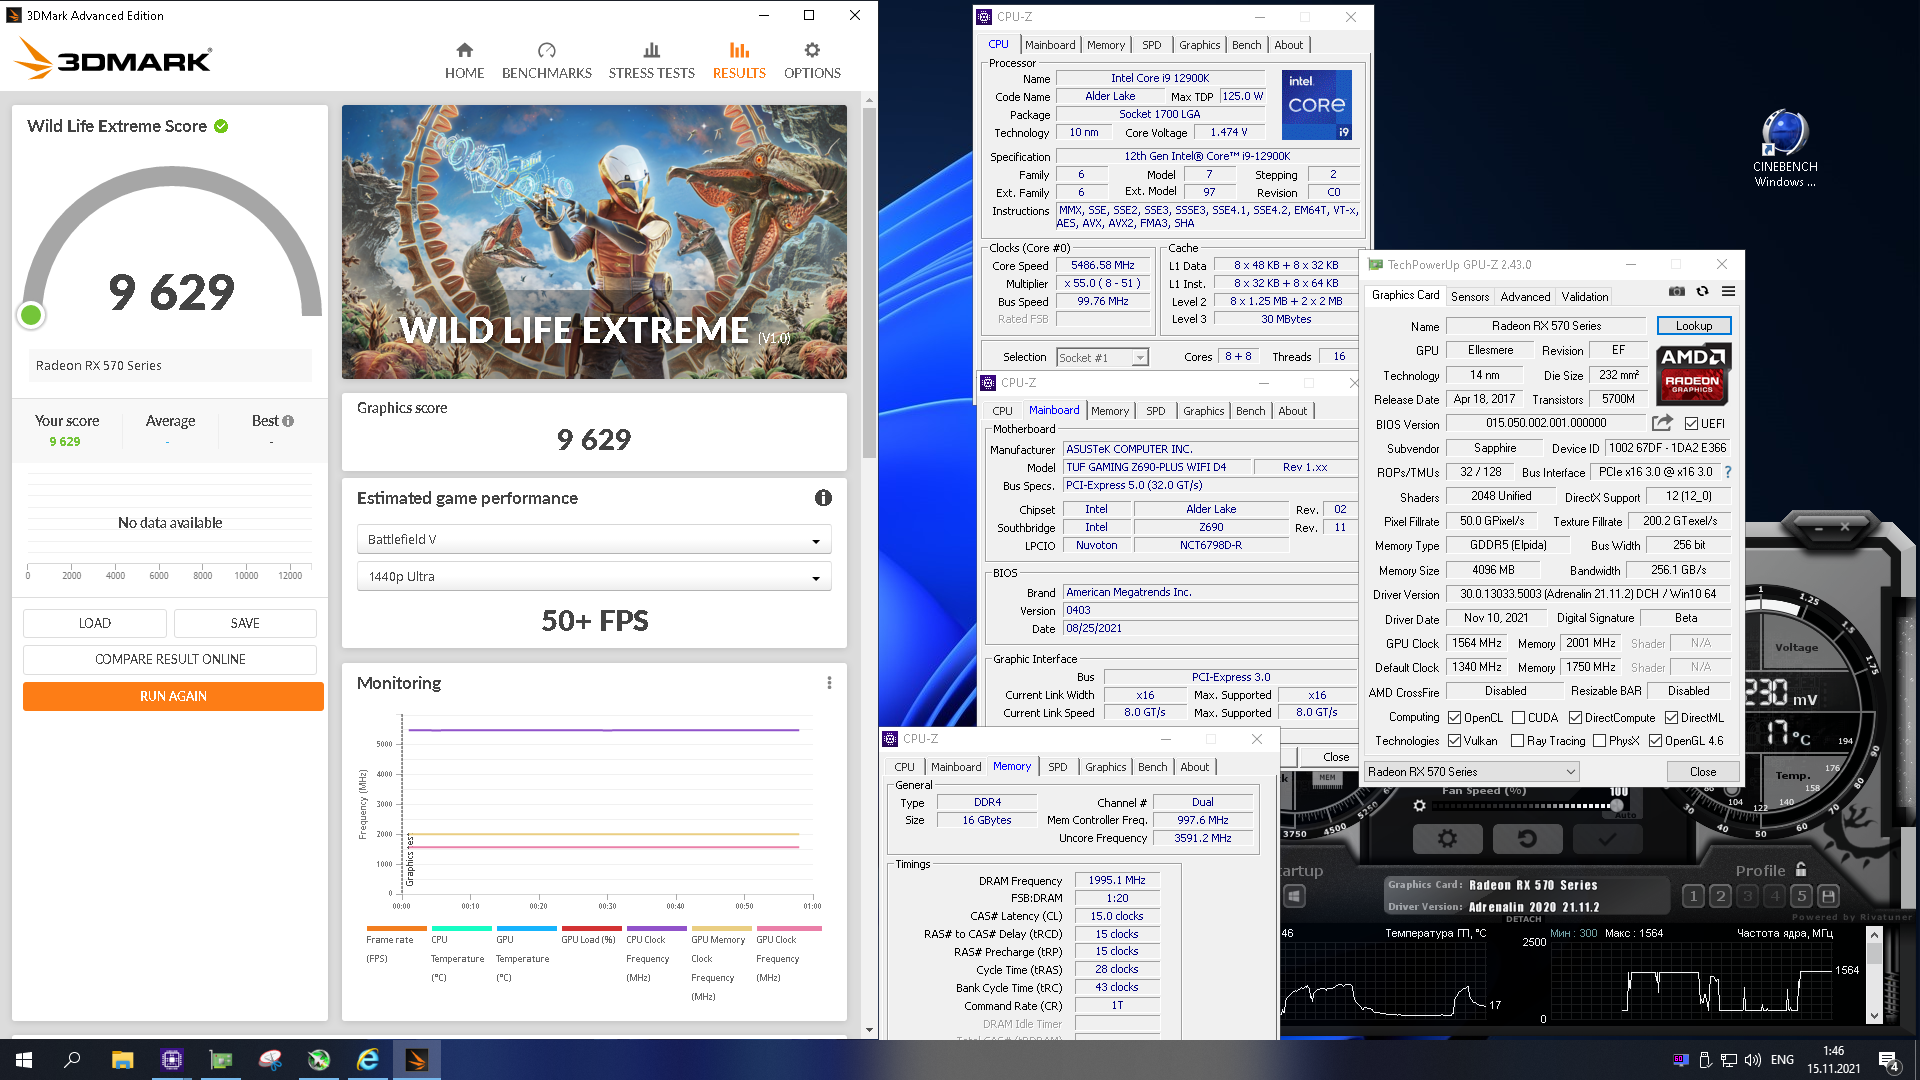1920x1080 pixels.
Task: Select Afterburner profile slot 1
Action: (x=1693, y=896)
